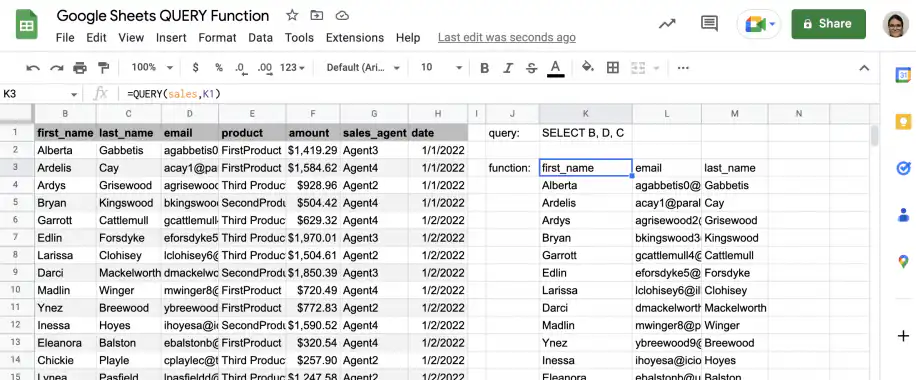Open the Default font dropdown
The image size is (916, 380).
363,68
